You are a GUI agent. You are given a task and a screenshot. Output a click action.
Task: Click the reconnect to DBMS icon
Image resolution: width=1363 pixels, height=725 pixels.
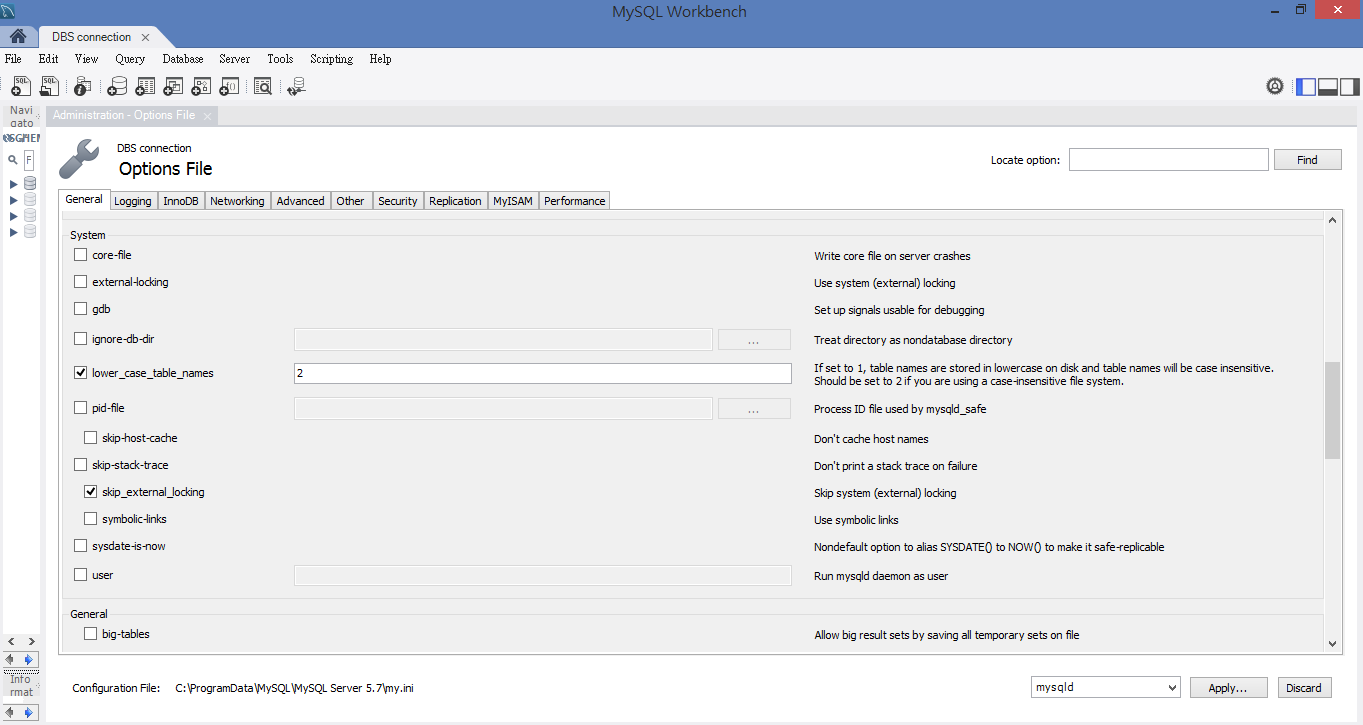tap(296, 87)
